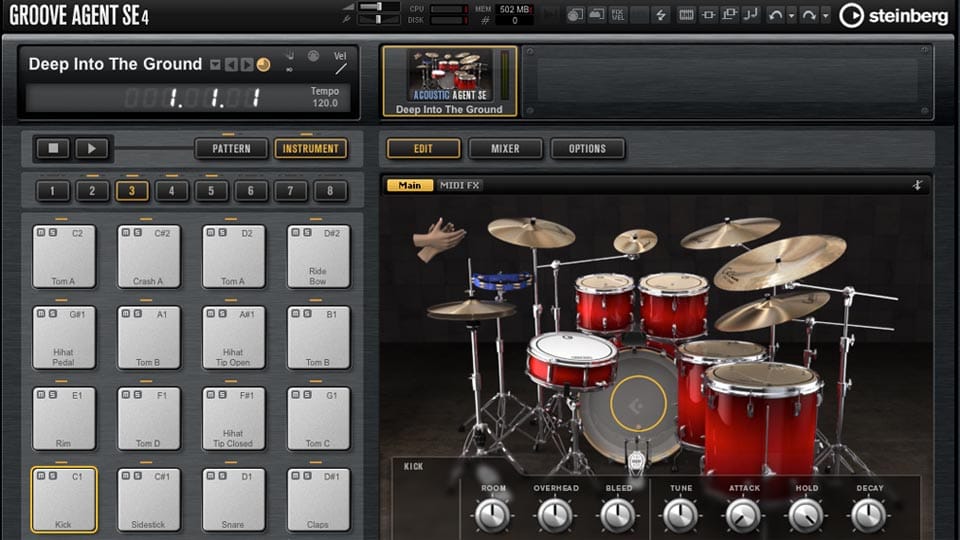960x540 pixels.
Task: Click the Vel velocity curve icon
Action: (x=341, y=69)
